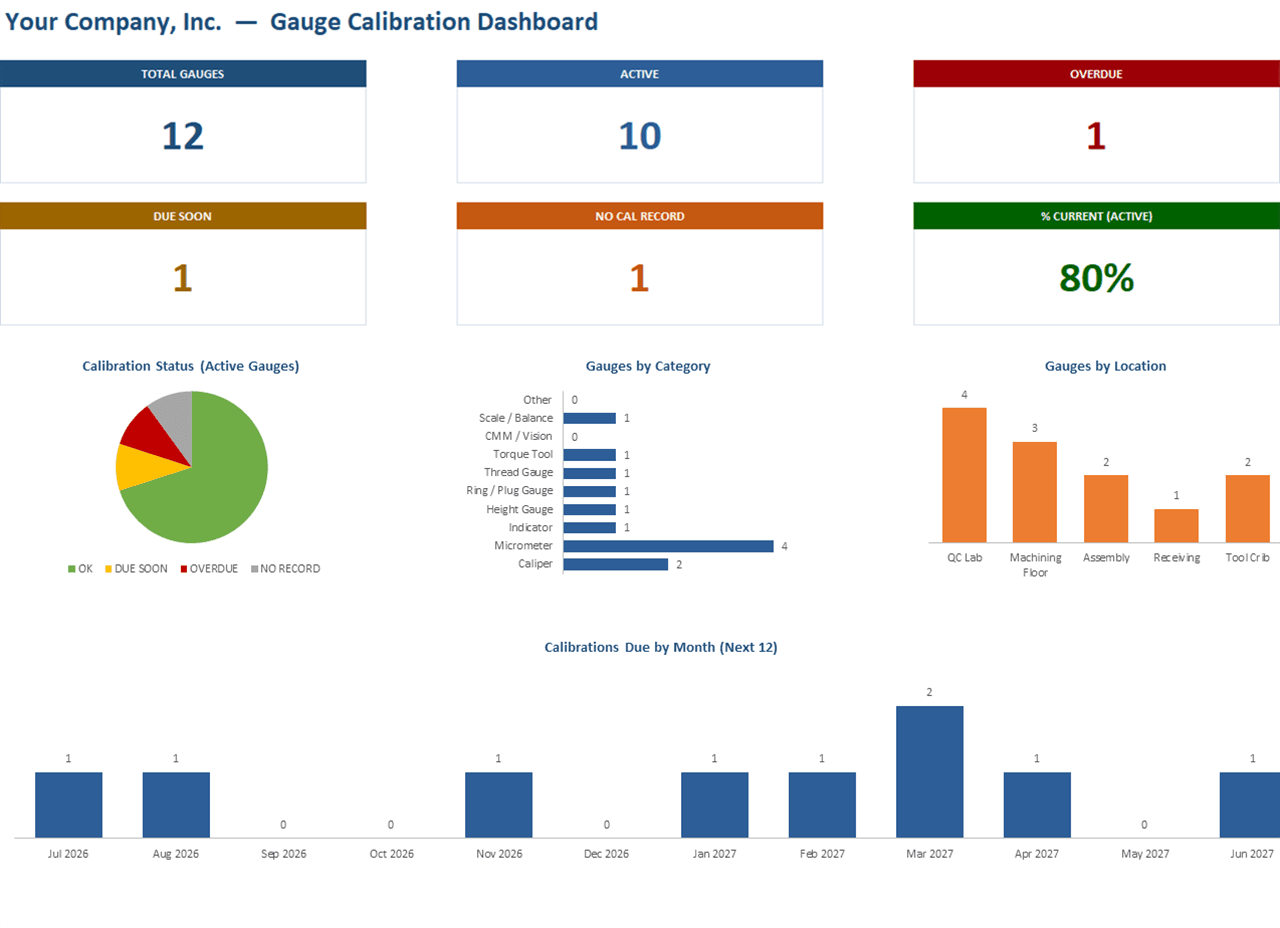Select the 'Micrometer' axis label
Screen dimensions: 1280x928
523,546
